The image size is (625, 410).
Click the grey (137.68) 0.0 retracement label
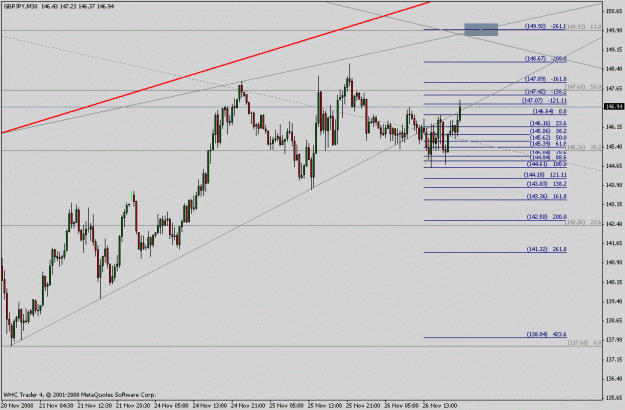[584, 343]
